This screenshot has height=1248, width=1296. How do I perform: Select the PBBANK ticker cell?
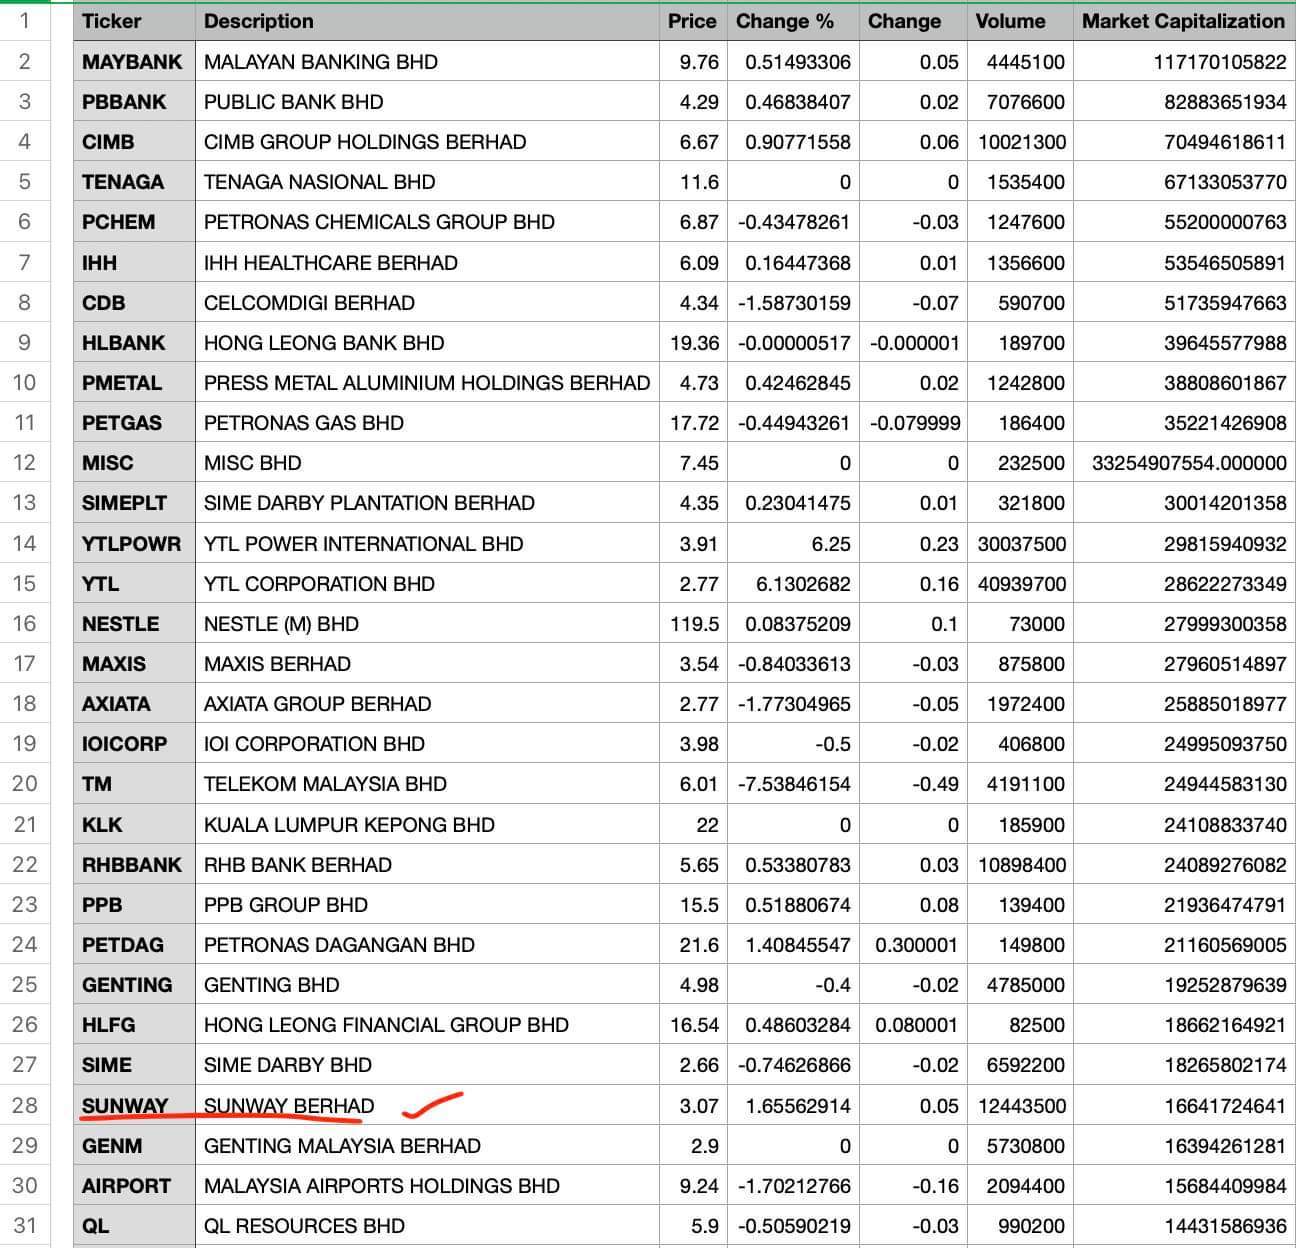click(134, 102)
